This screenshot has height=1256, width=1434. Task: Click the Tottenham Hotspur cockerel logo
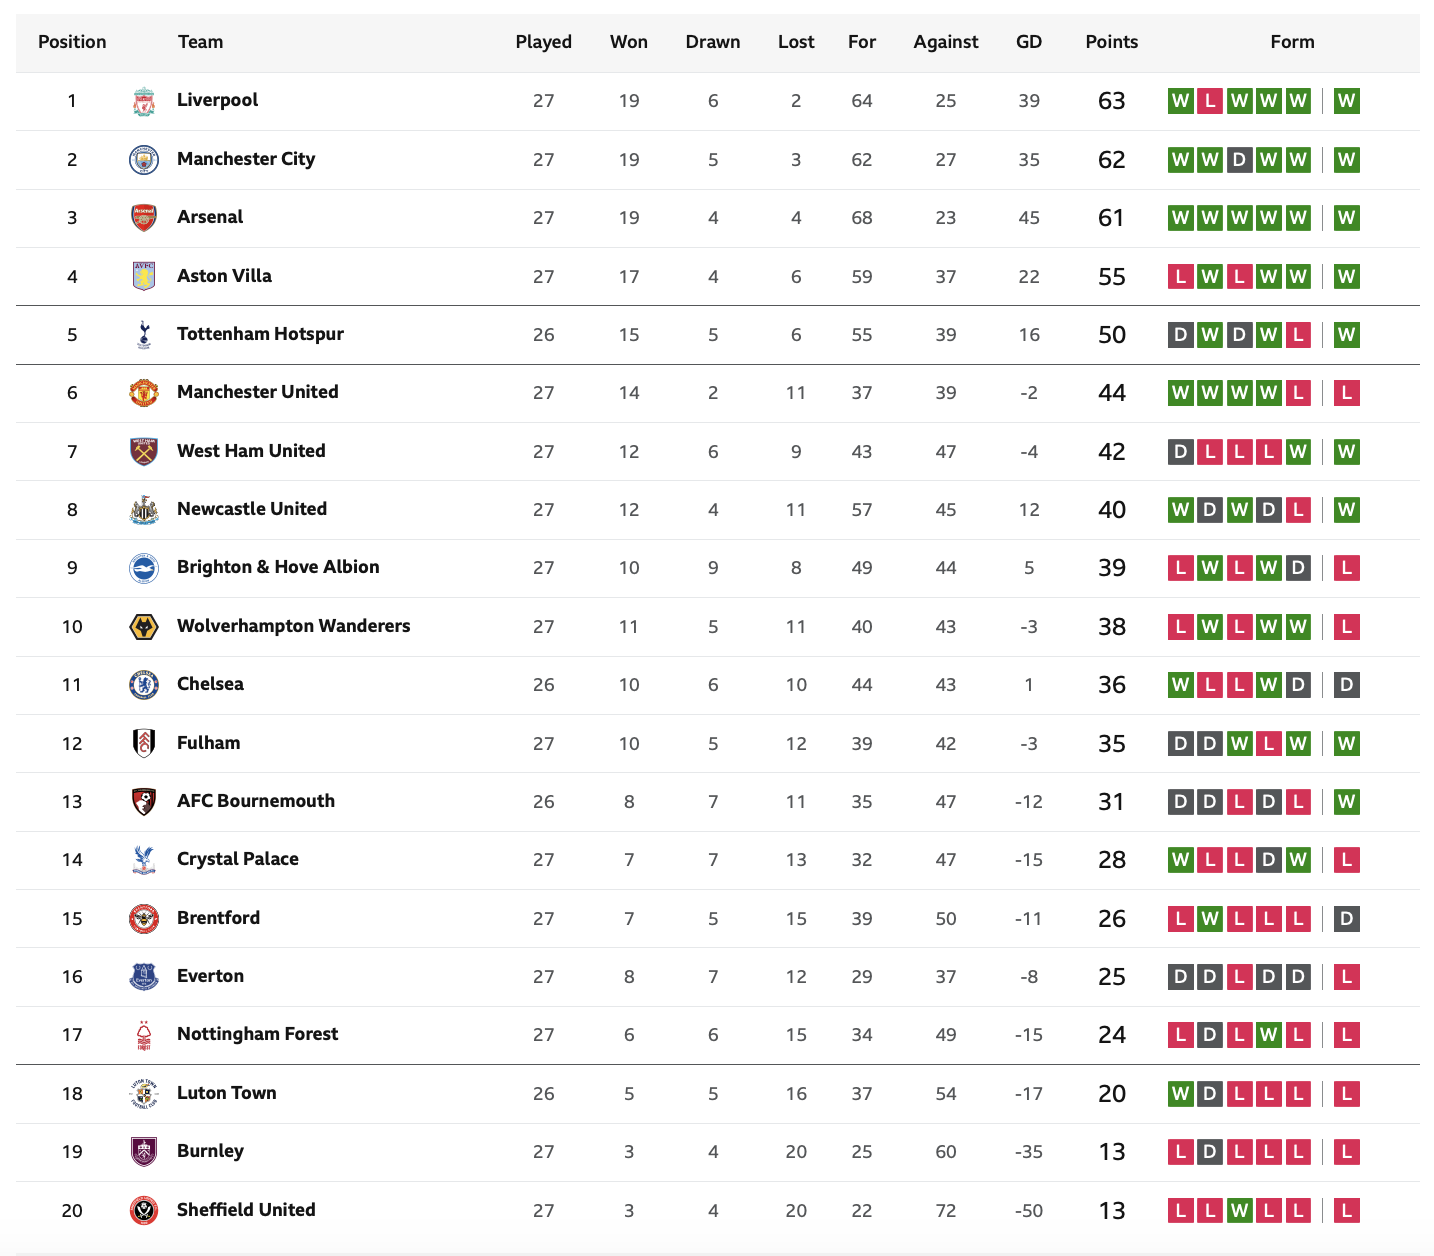click(x=144, y=335)
